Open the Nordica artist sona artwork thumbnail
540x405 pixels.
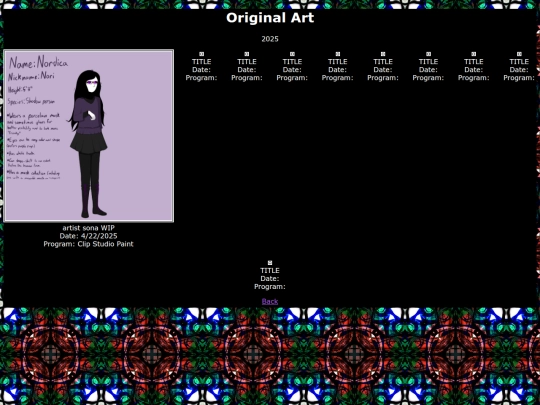click(89, 136)
